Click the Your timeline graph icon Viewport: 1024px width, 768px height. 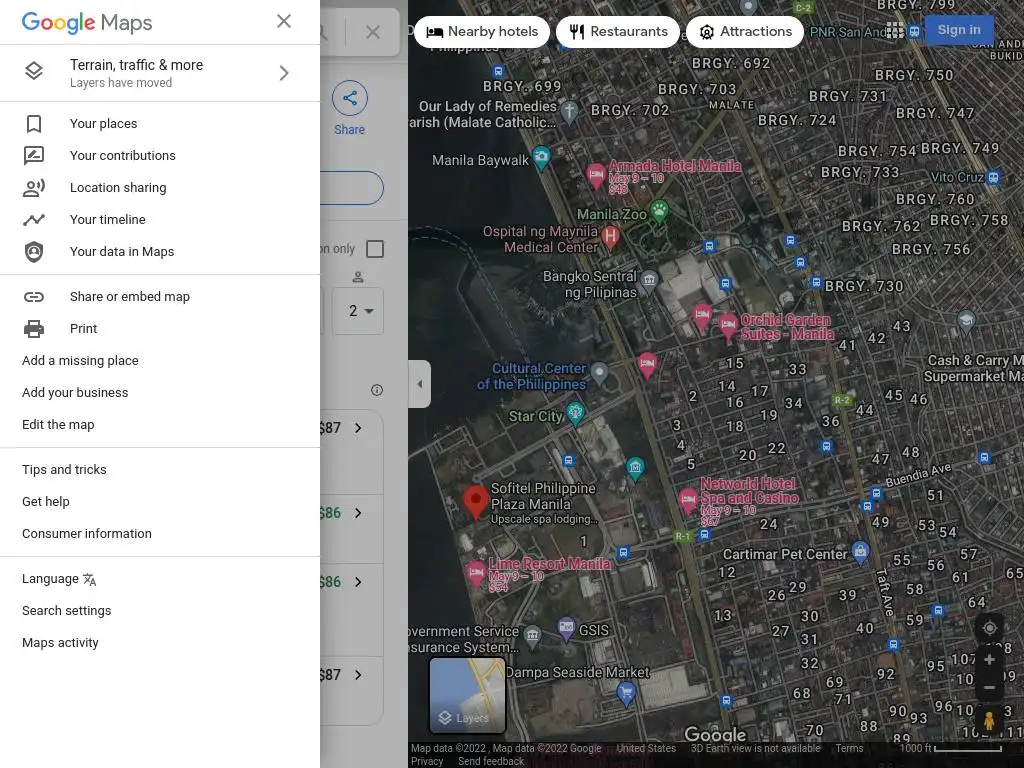click(34, 220)
